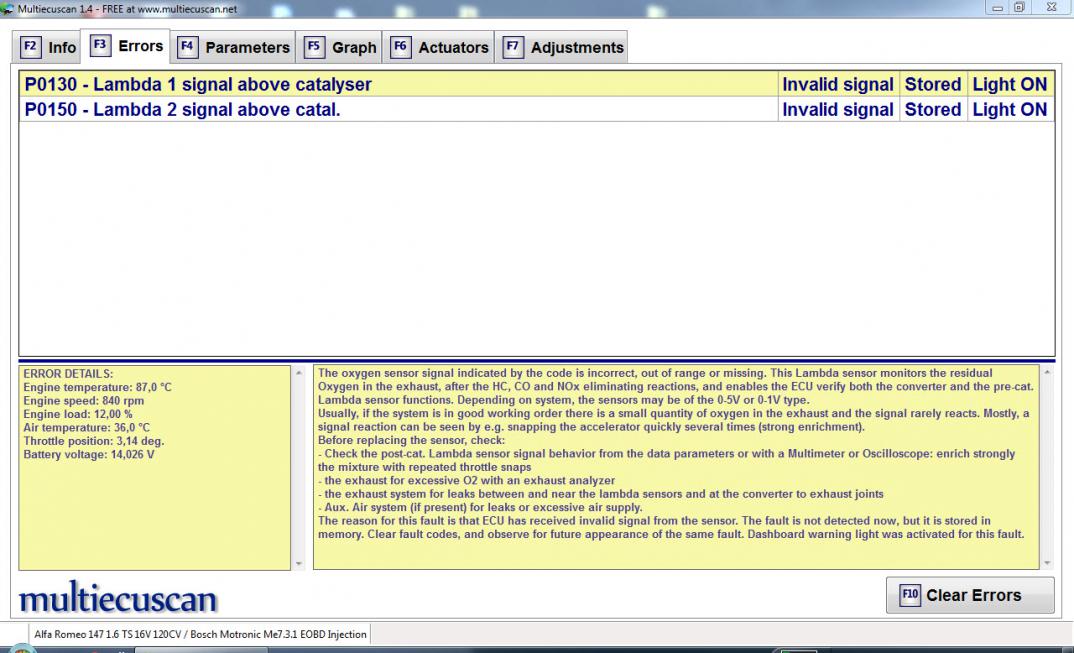Click the error details scroll up arrow

(x=299, y=373)
